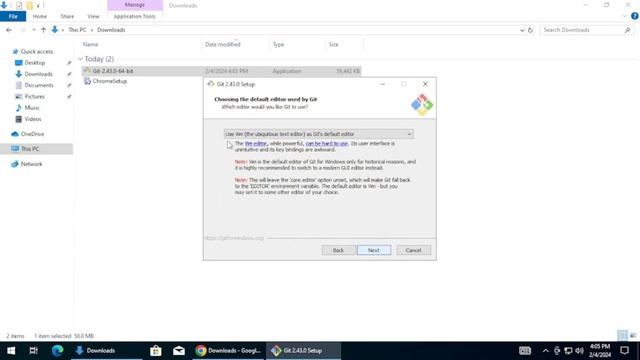The image size is (640, 360).
Task: Open Desktop in the navigation pane
Action: [x=35, y=63]
